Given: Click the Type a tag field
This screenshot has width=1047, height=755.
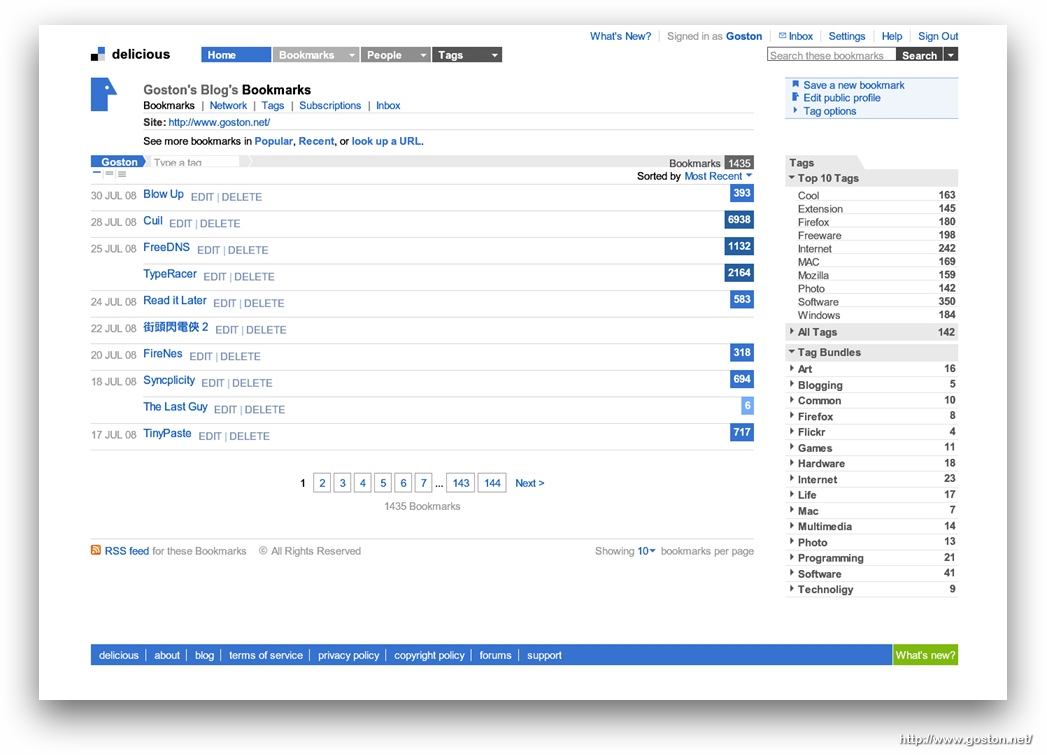Looking at the screenshot, I should tap(195, 162).
